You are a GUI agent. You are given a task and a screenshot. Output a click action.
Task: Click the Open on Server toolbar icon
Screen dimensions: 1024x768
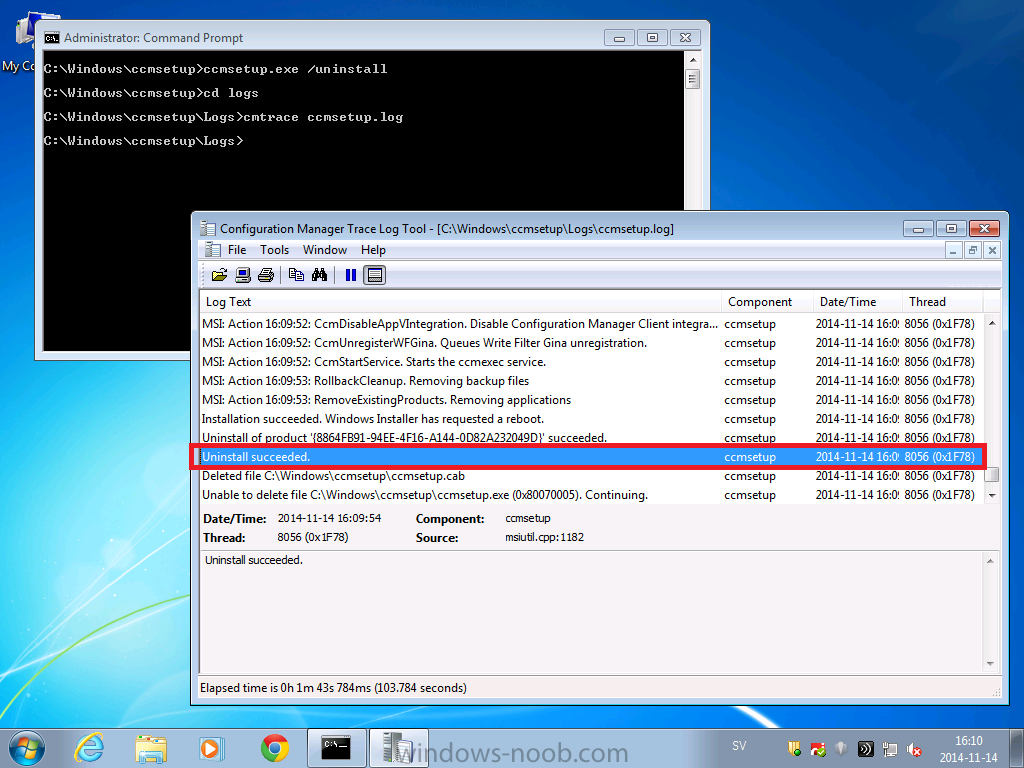[243, 275]
